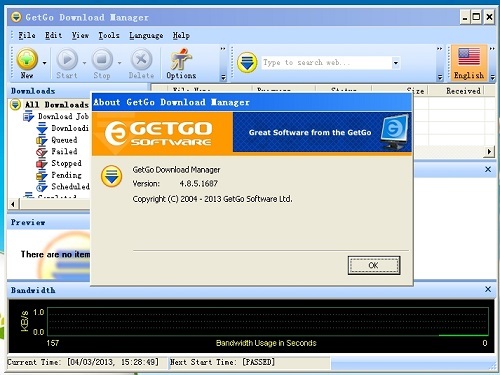The width and height of the screenshot is (500, 375).
Task: Select All Downloads in the tree
Action: pyautogui.click(x=57, y=105)
